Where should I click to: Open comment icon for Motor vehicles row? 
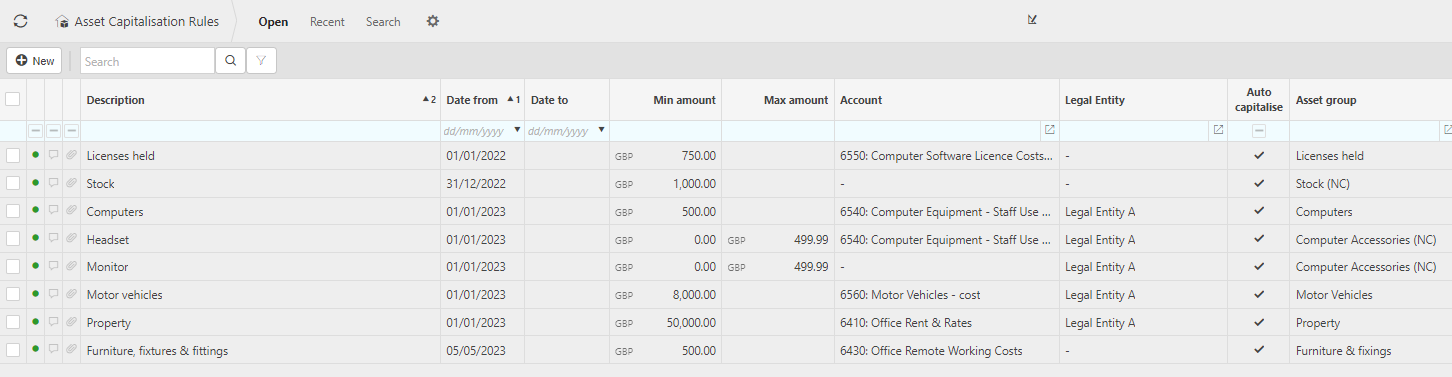54,294
